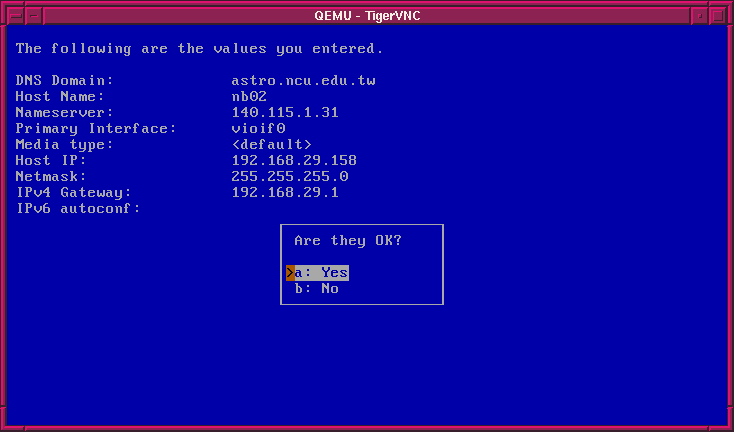Maximize the window using the square button

pos(719,16)
